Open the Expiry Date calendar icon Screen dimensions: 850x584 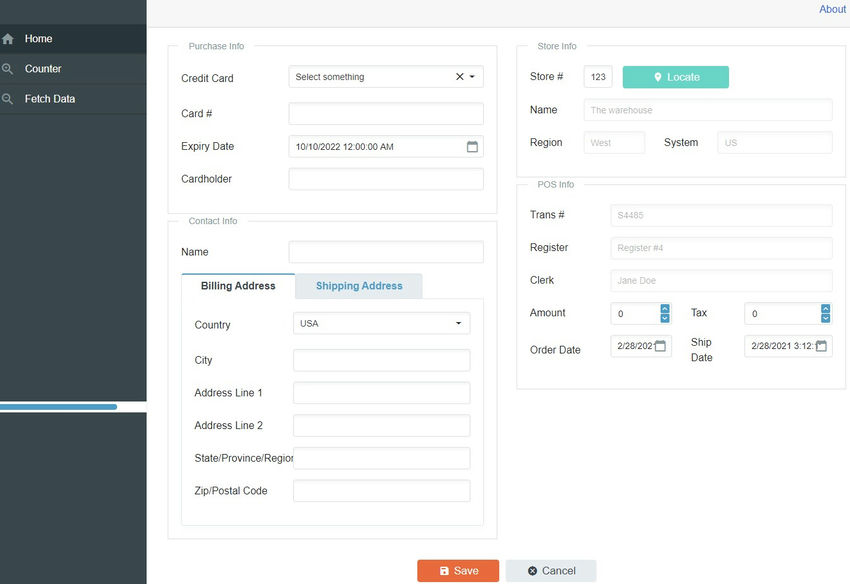(470, 146)
